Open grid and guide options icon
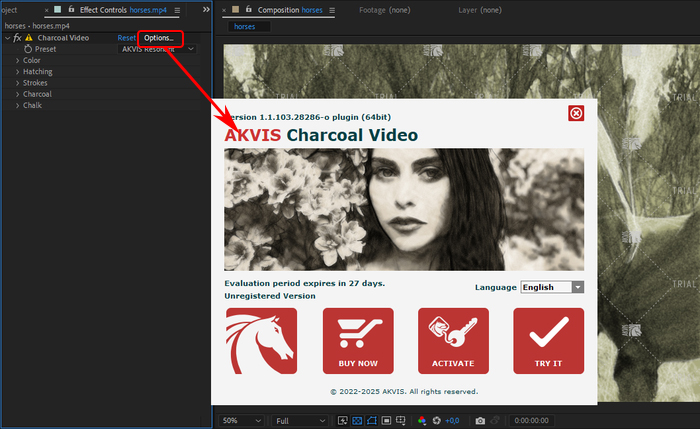The image size is (700, 429). tap(401, 421)
